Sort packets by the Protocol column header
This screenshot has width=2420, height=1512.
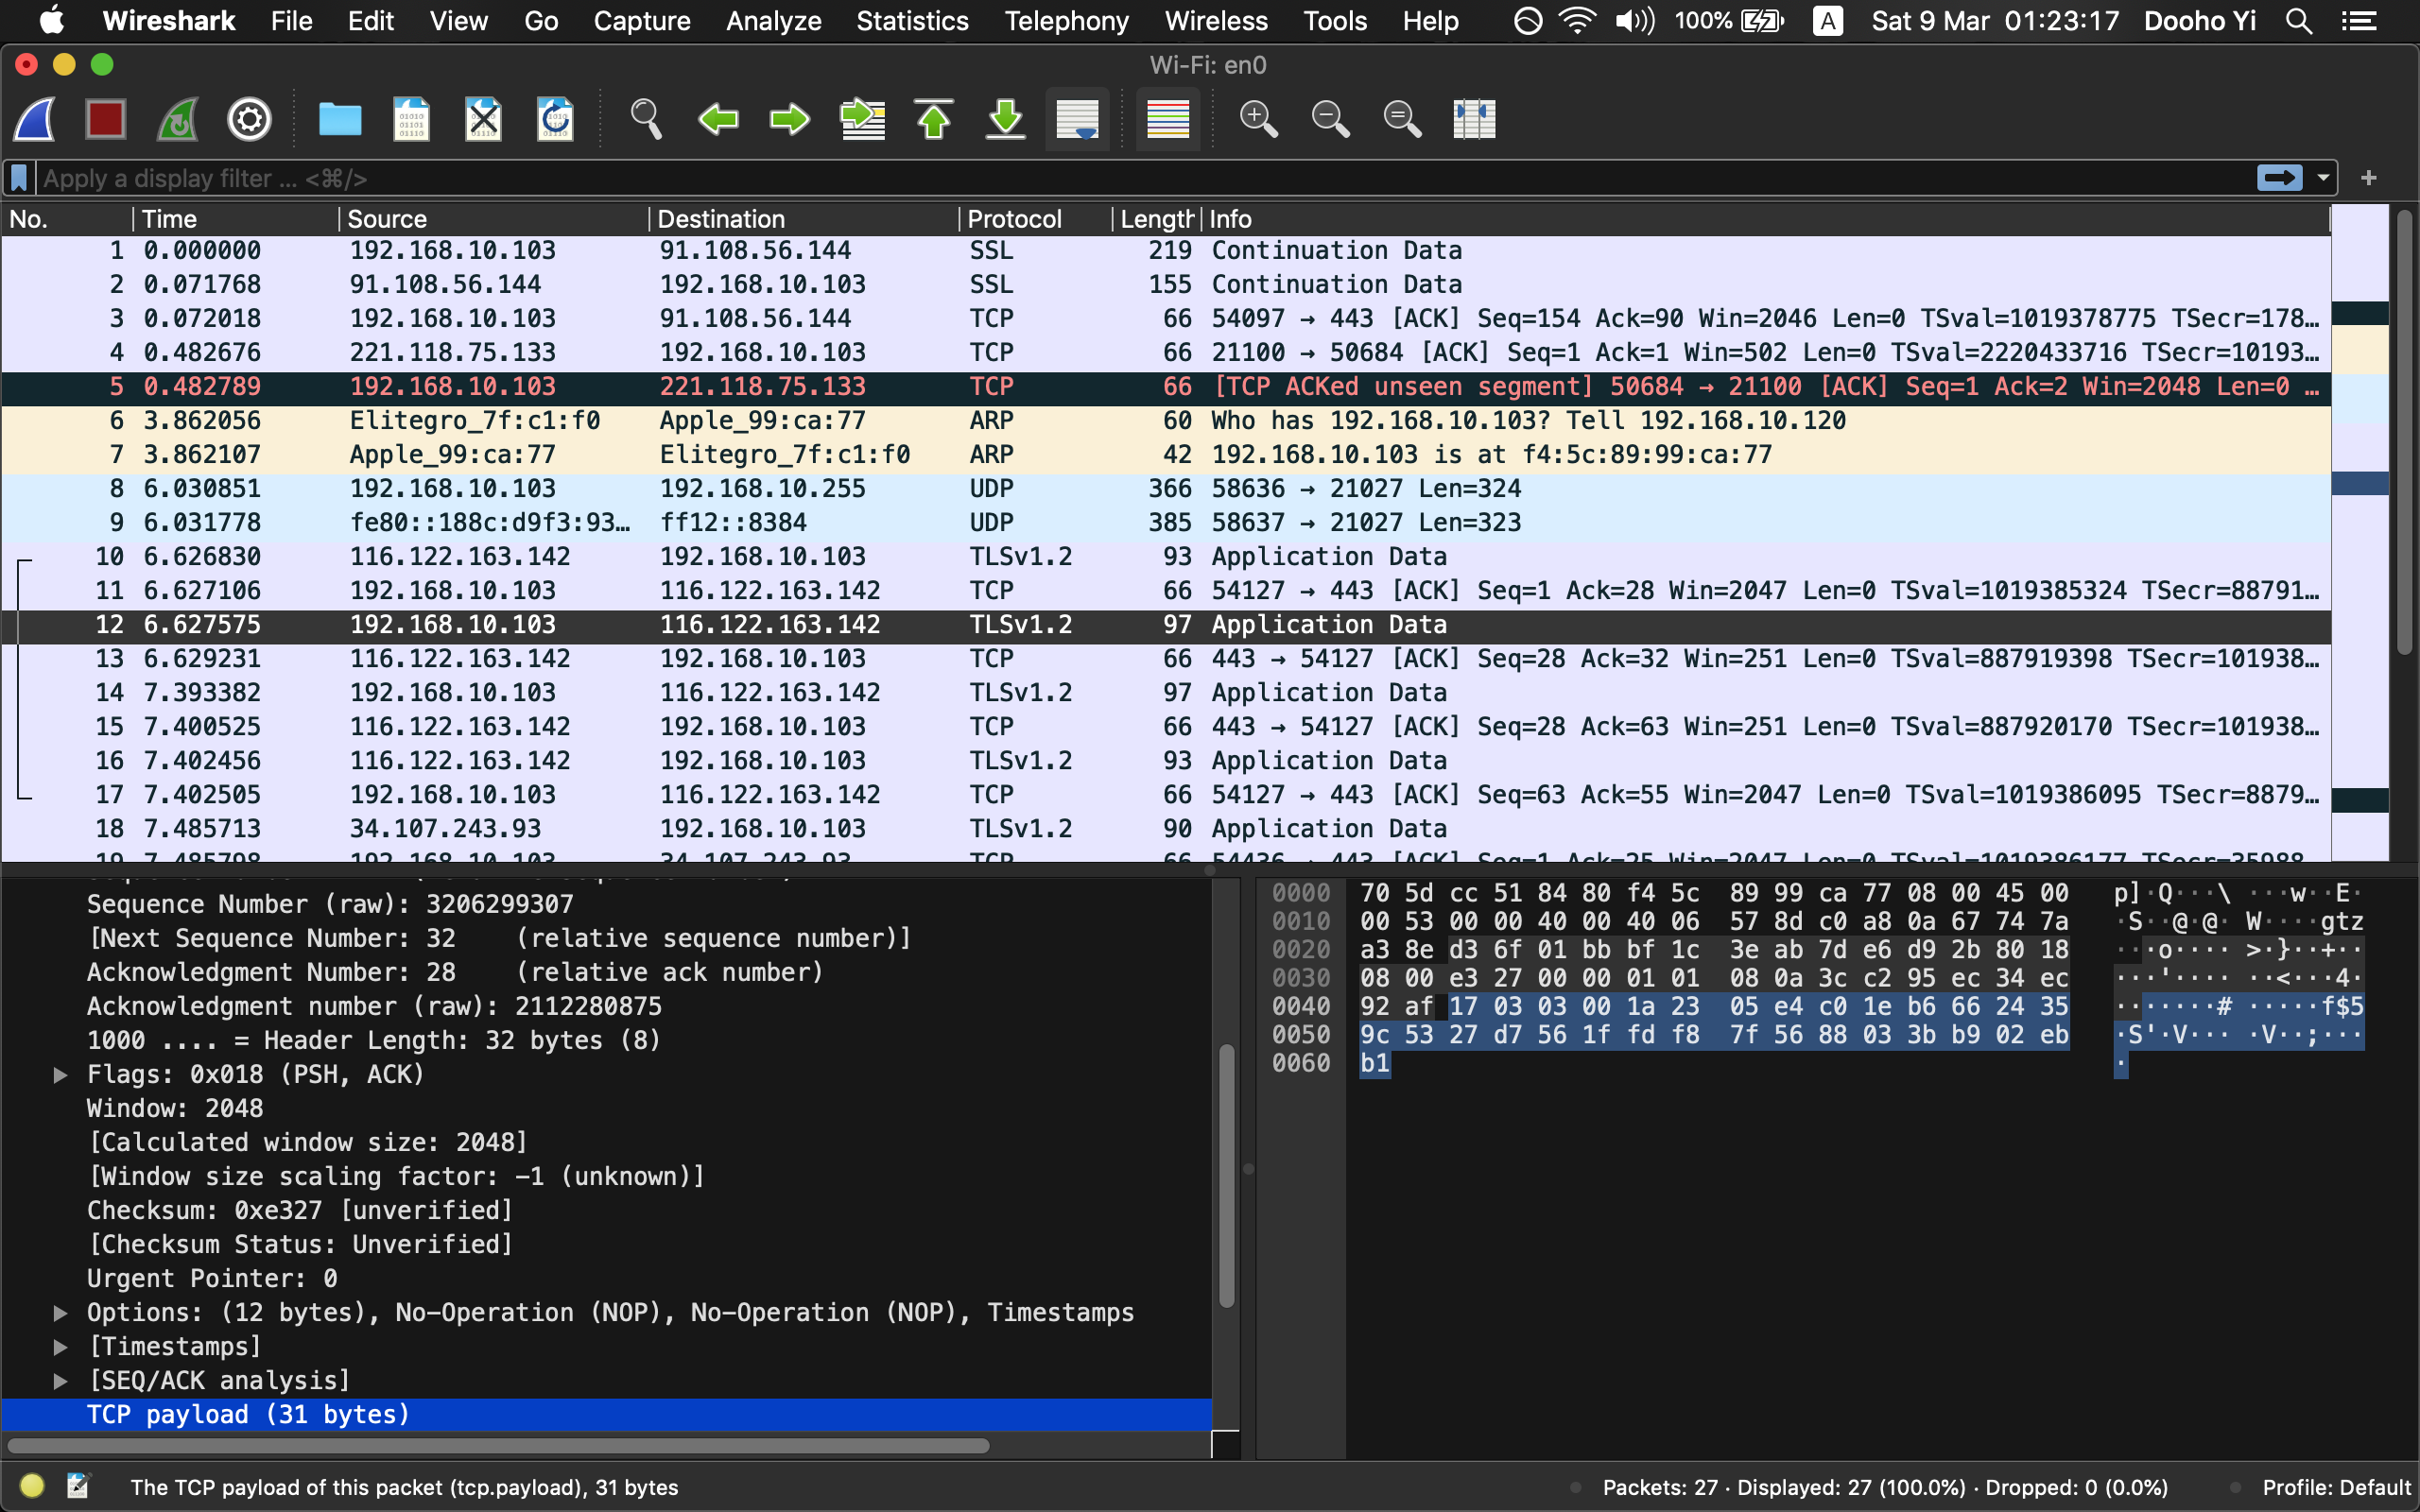coord(1014,219)
